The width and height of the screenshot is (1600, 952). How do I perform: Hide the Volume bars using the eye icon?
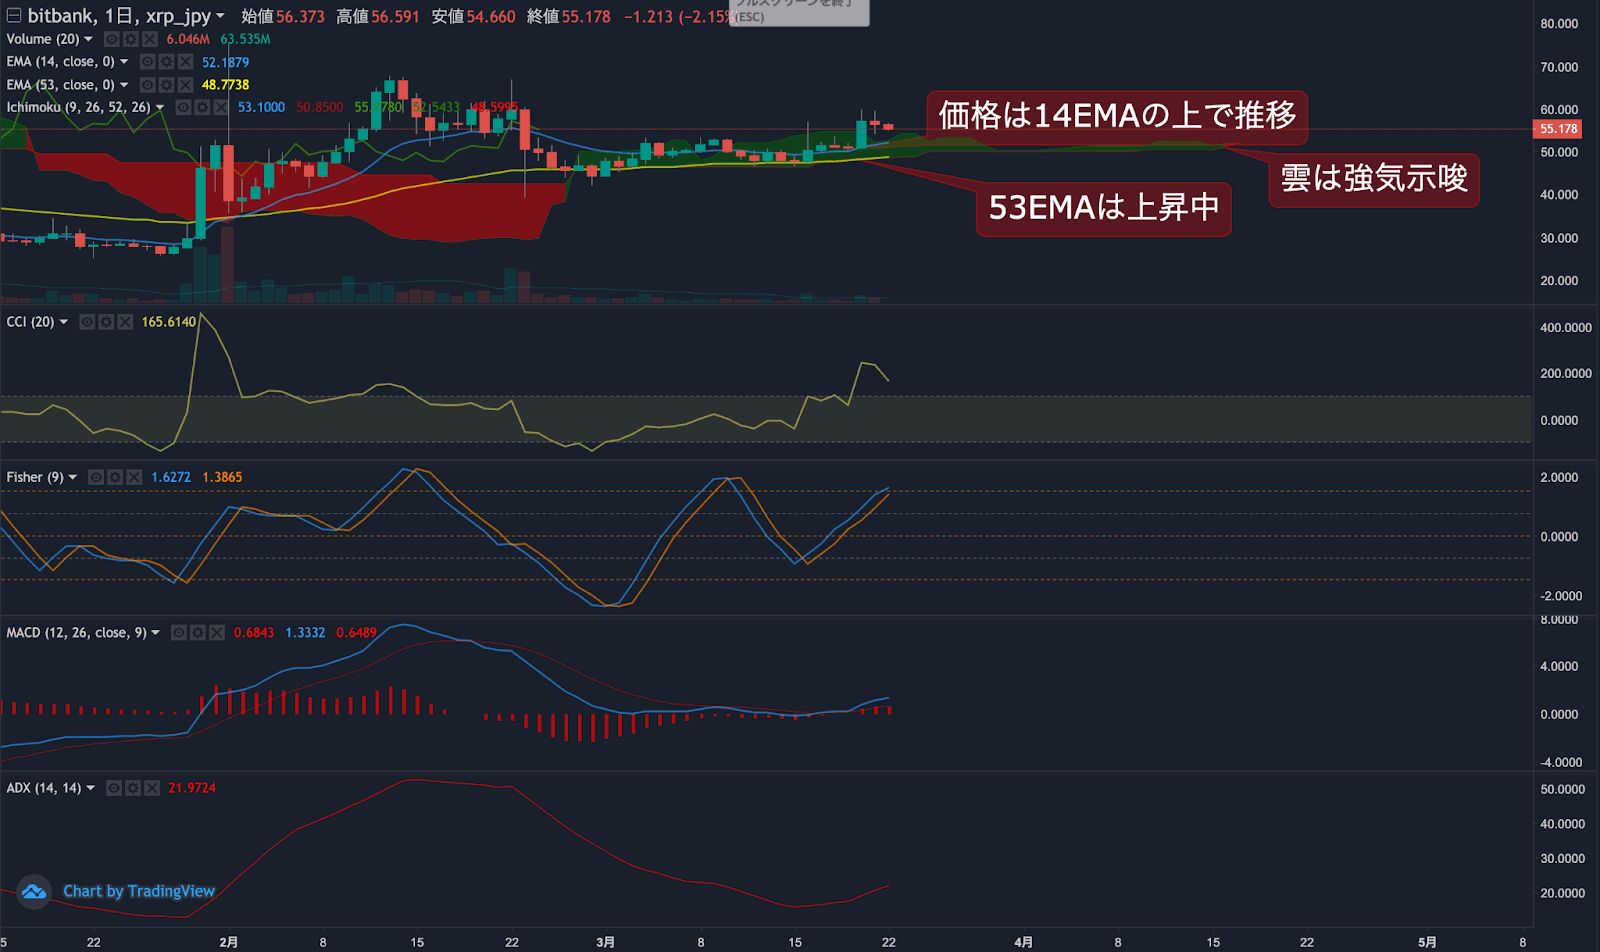click(111, 40)
